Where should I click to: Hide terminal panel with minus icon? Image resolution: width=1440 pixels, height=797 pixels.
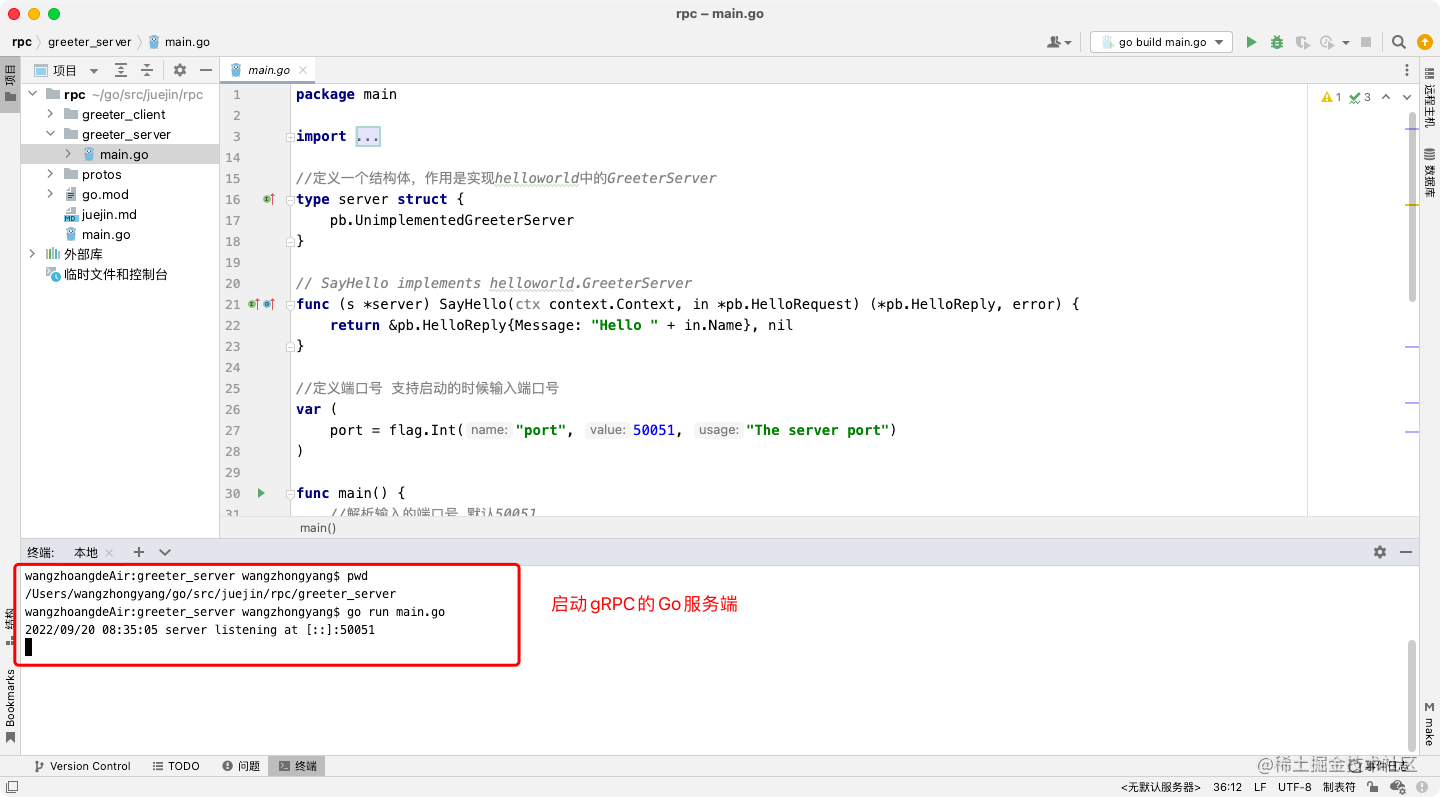click(x=1406, y=552)
